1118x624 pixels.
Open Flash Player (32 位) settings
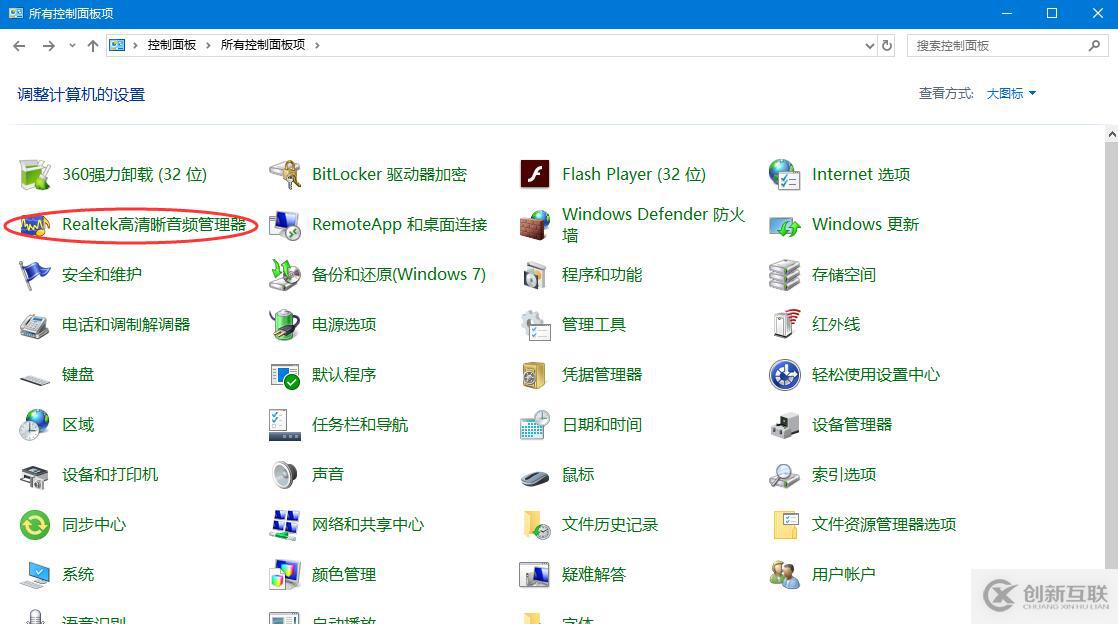click(x=632, y=173)
